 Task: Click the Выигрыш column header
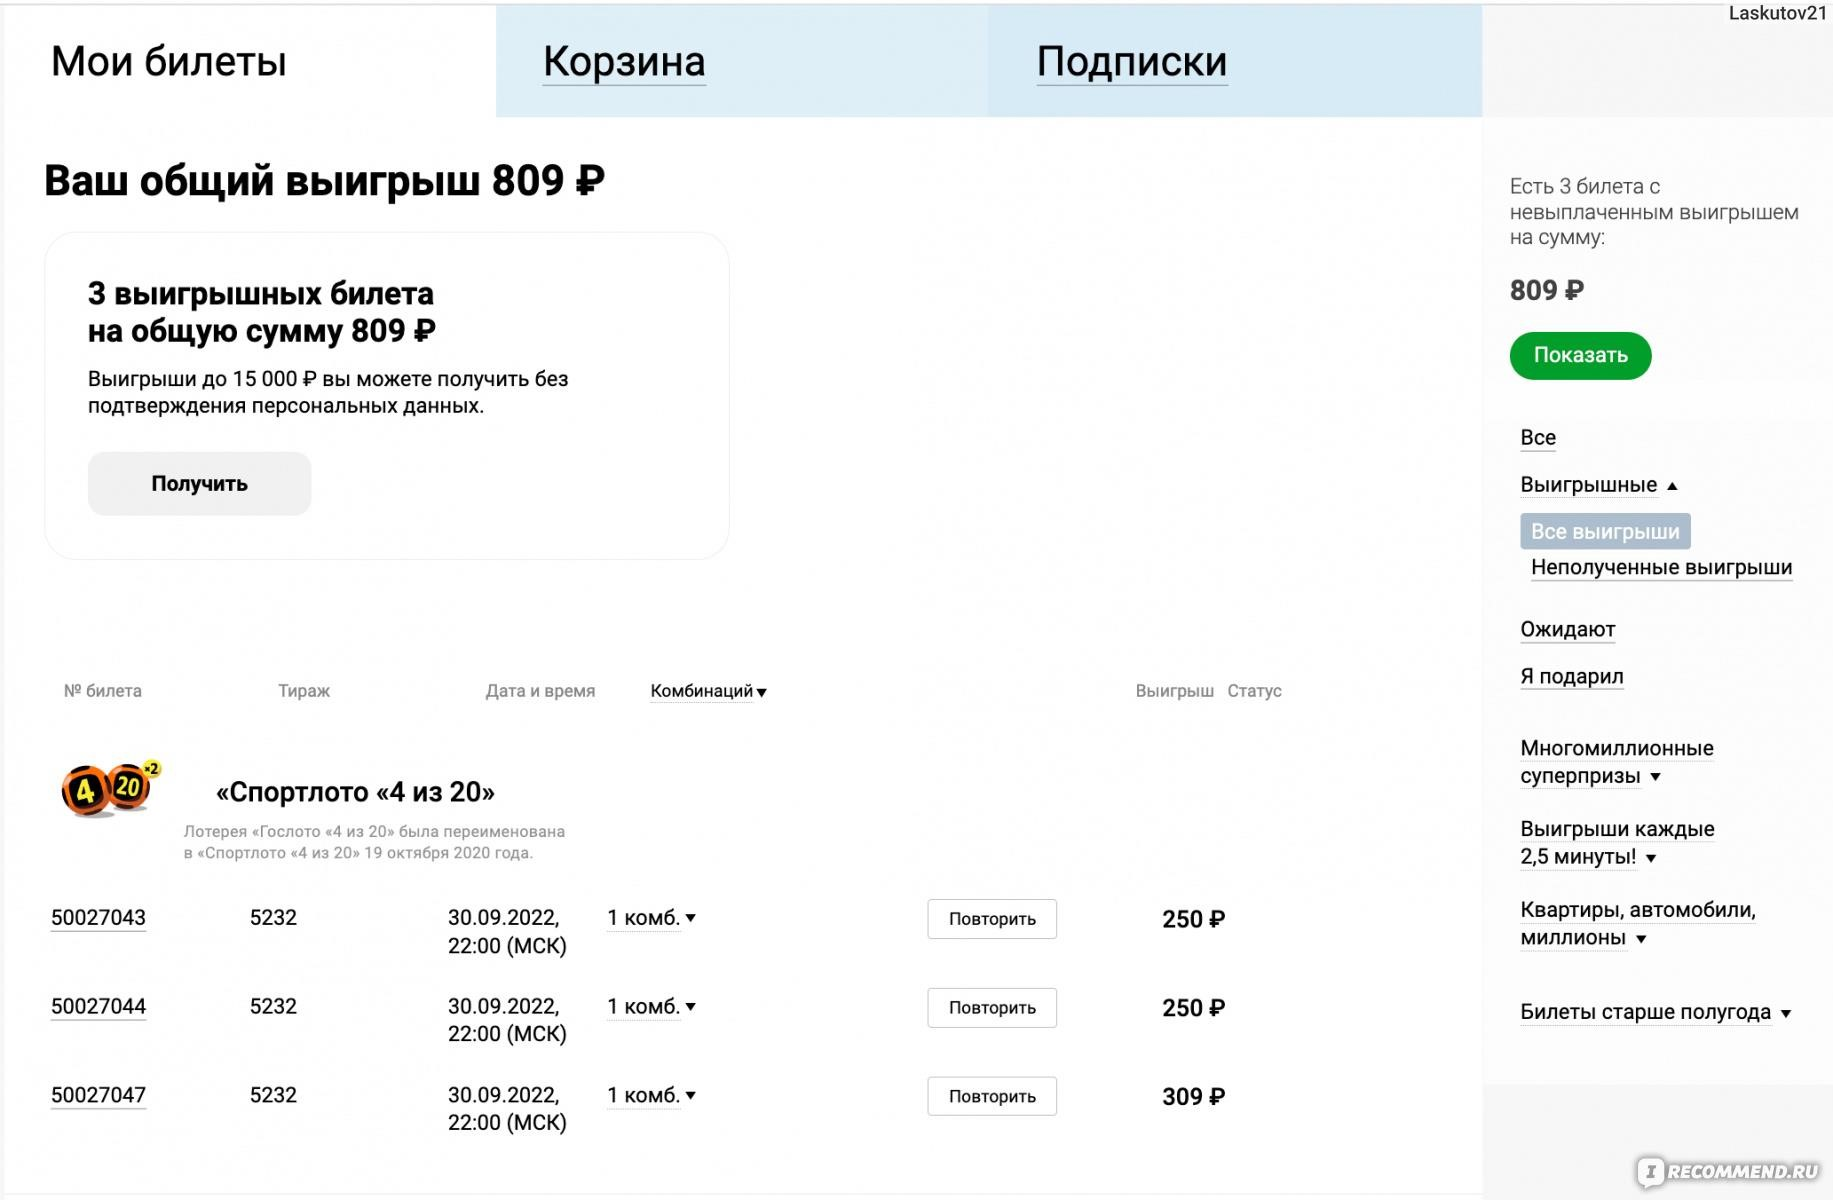pos(1174,691)
